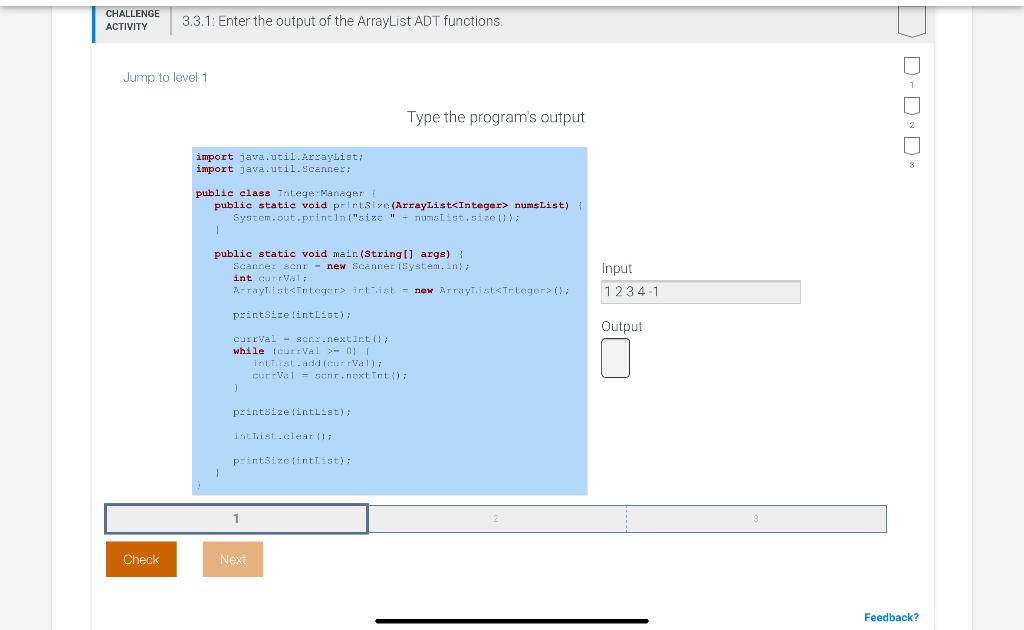The height and width of the screenshot is (630, 1024).
Task: Click the Output answer entry box
Action: pyautogui.click(x=615, y=357)
